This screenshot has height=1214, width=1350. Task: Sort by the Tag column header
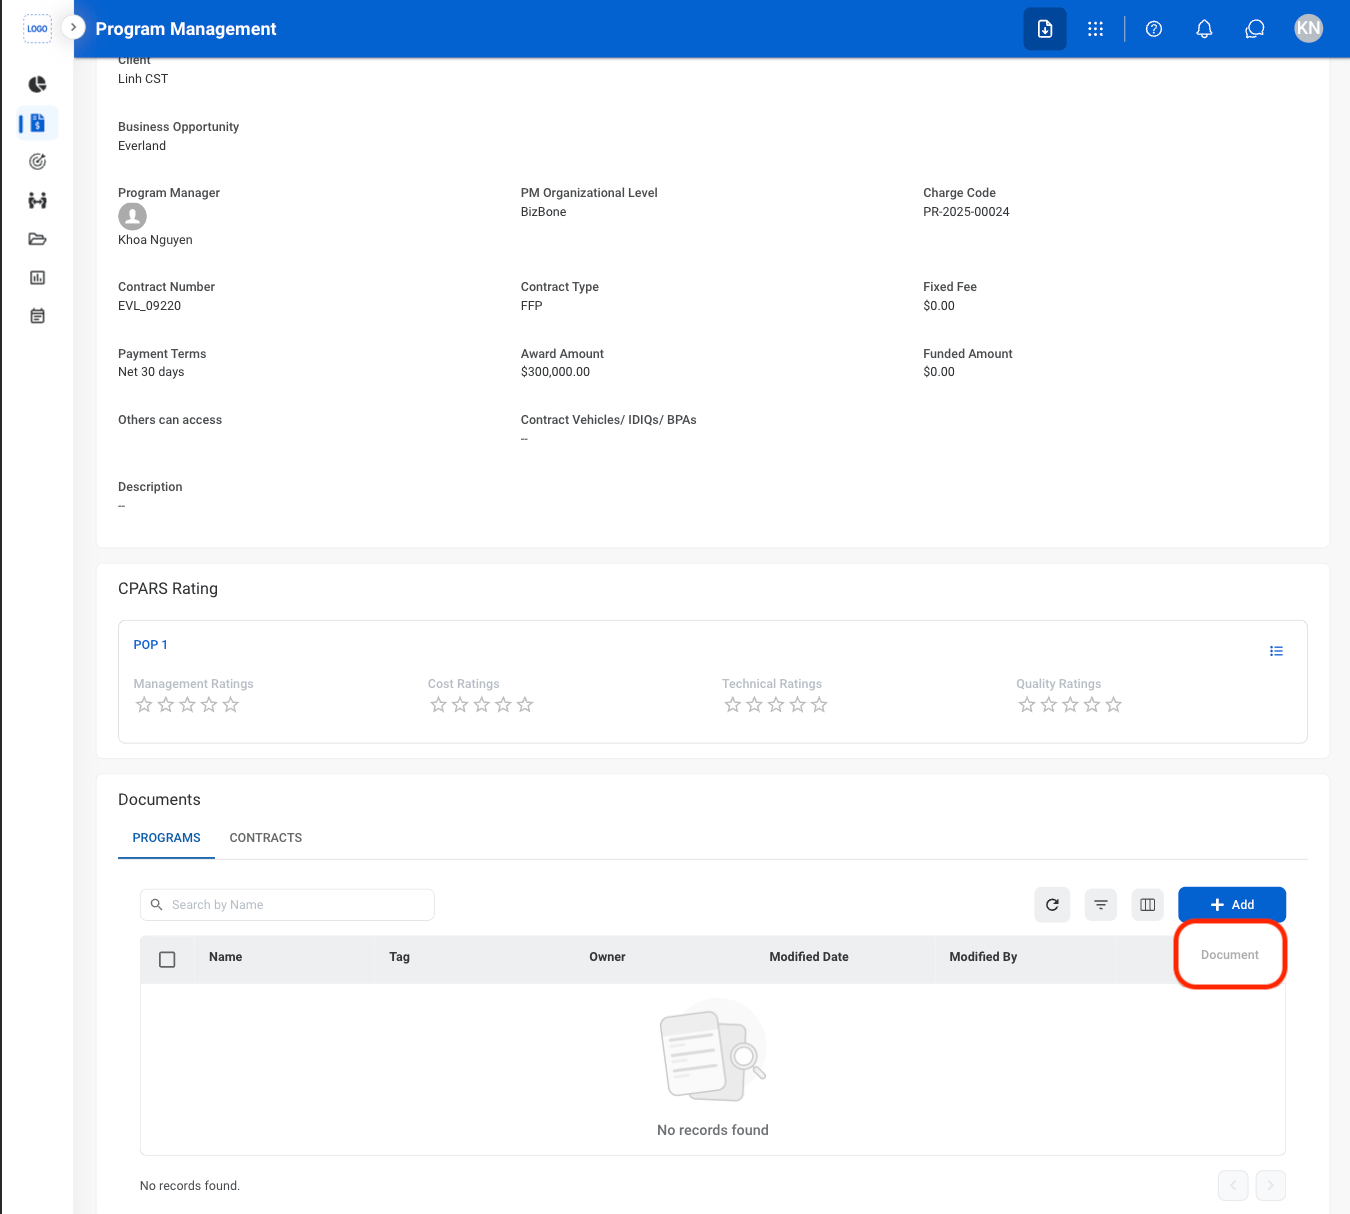[399, 957]
